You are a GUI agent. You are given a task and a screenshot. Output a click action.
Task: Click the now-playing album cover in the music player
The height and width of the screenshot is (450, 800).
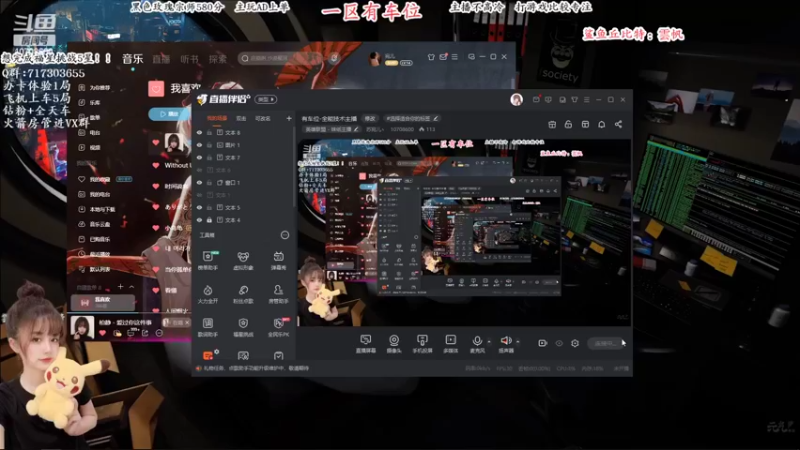point(82,328)
